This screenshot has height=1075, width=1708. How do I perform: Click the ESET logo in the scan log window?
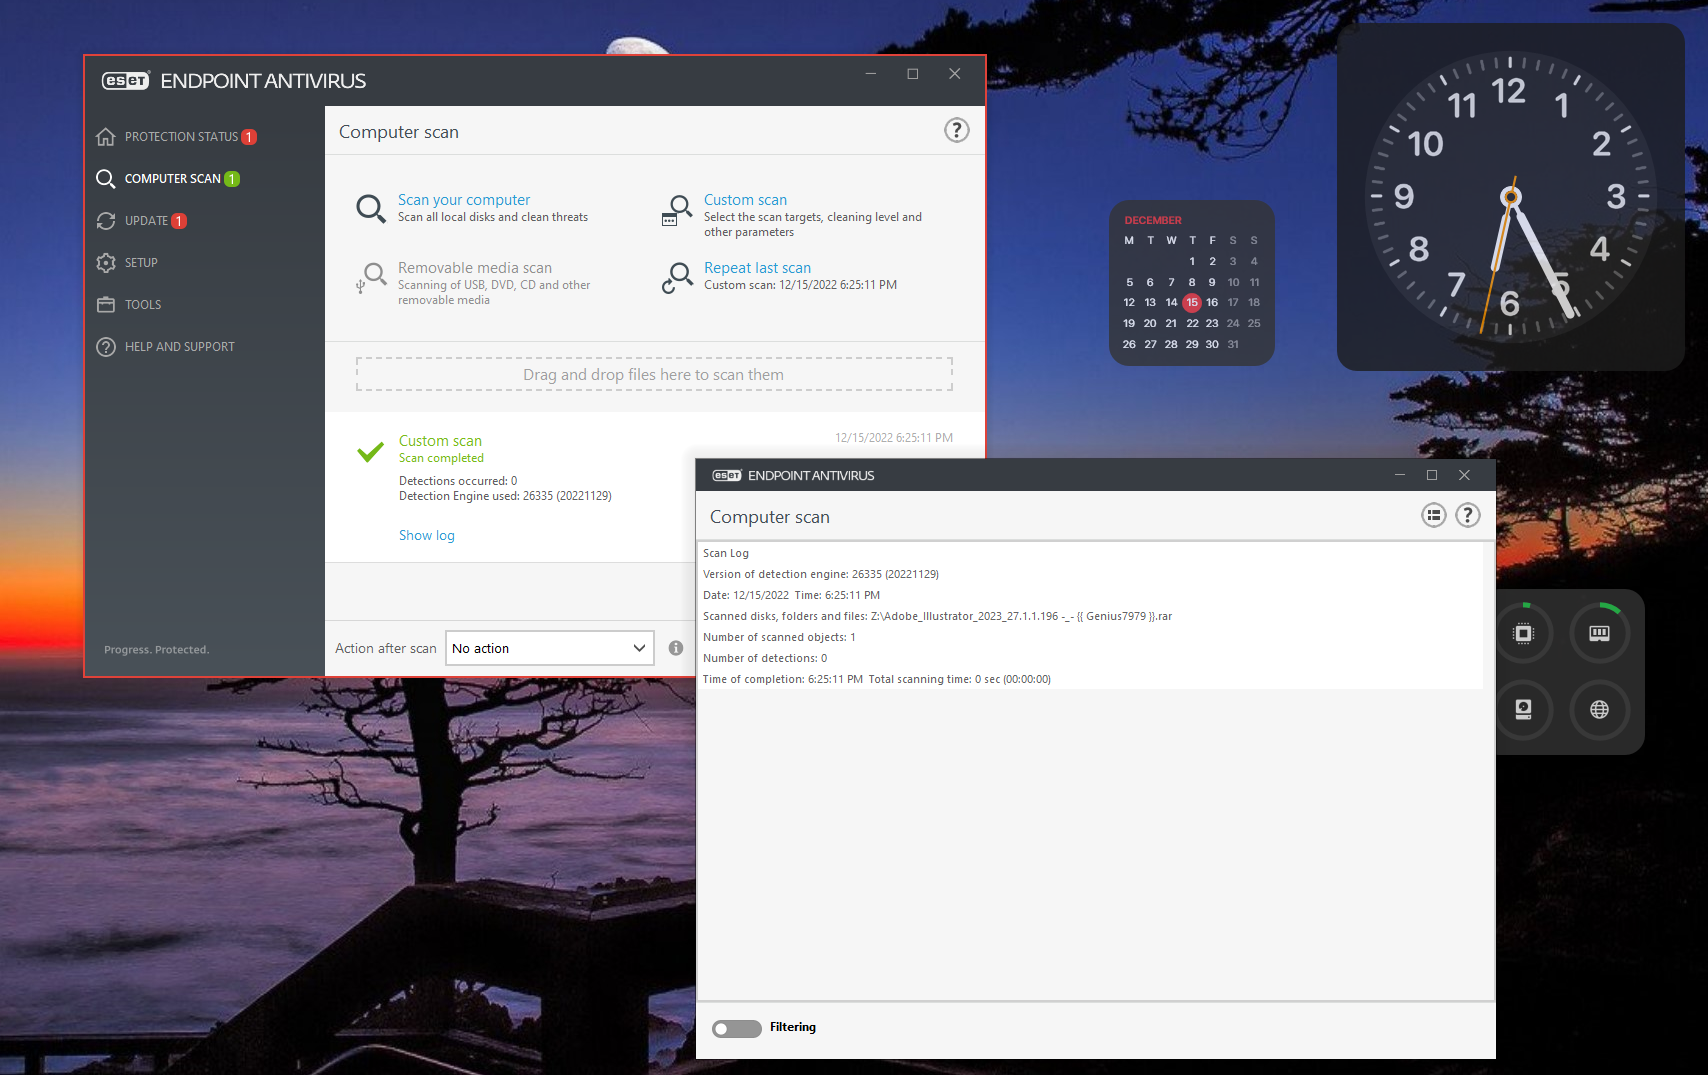coord(727,476)
